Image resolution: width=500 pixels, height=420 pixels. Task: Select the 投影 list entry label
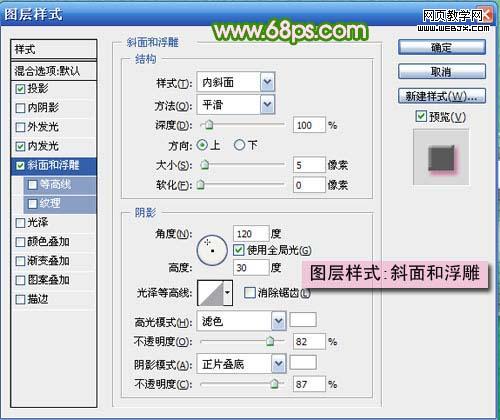tap(38, 89)
